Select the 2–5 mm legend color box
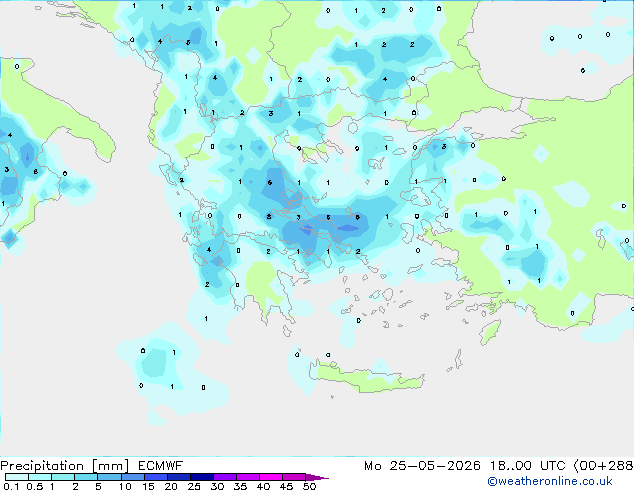The image size is (634, 490). pyautogui.click(x=86, y=477)
